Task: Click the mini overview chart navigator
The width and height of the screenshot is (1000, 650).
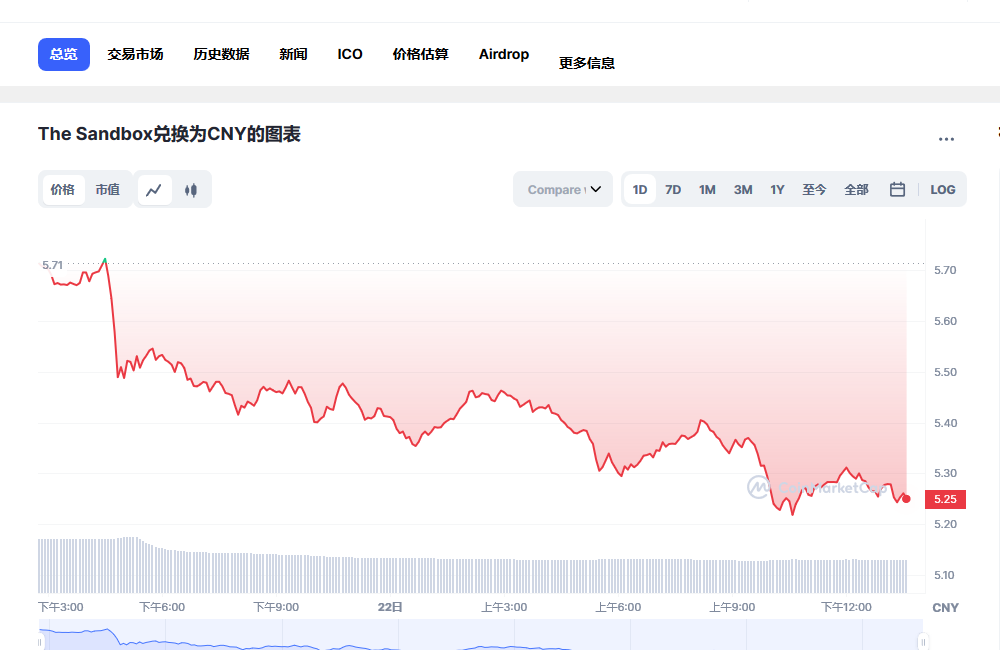Action: pyautogui.click(x=481, y=635)
